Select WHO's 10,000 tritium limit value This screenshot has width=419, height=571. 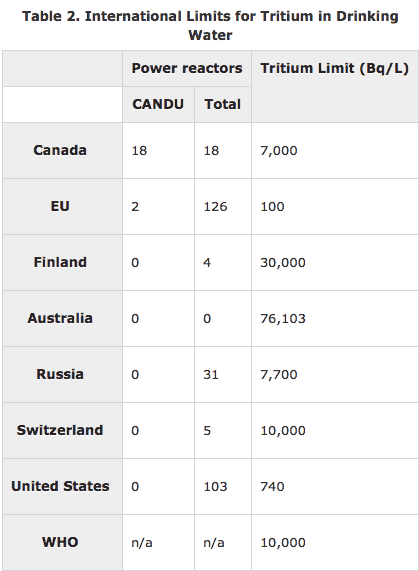coord(283,543)
